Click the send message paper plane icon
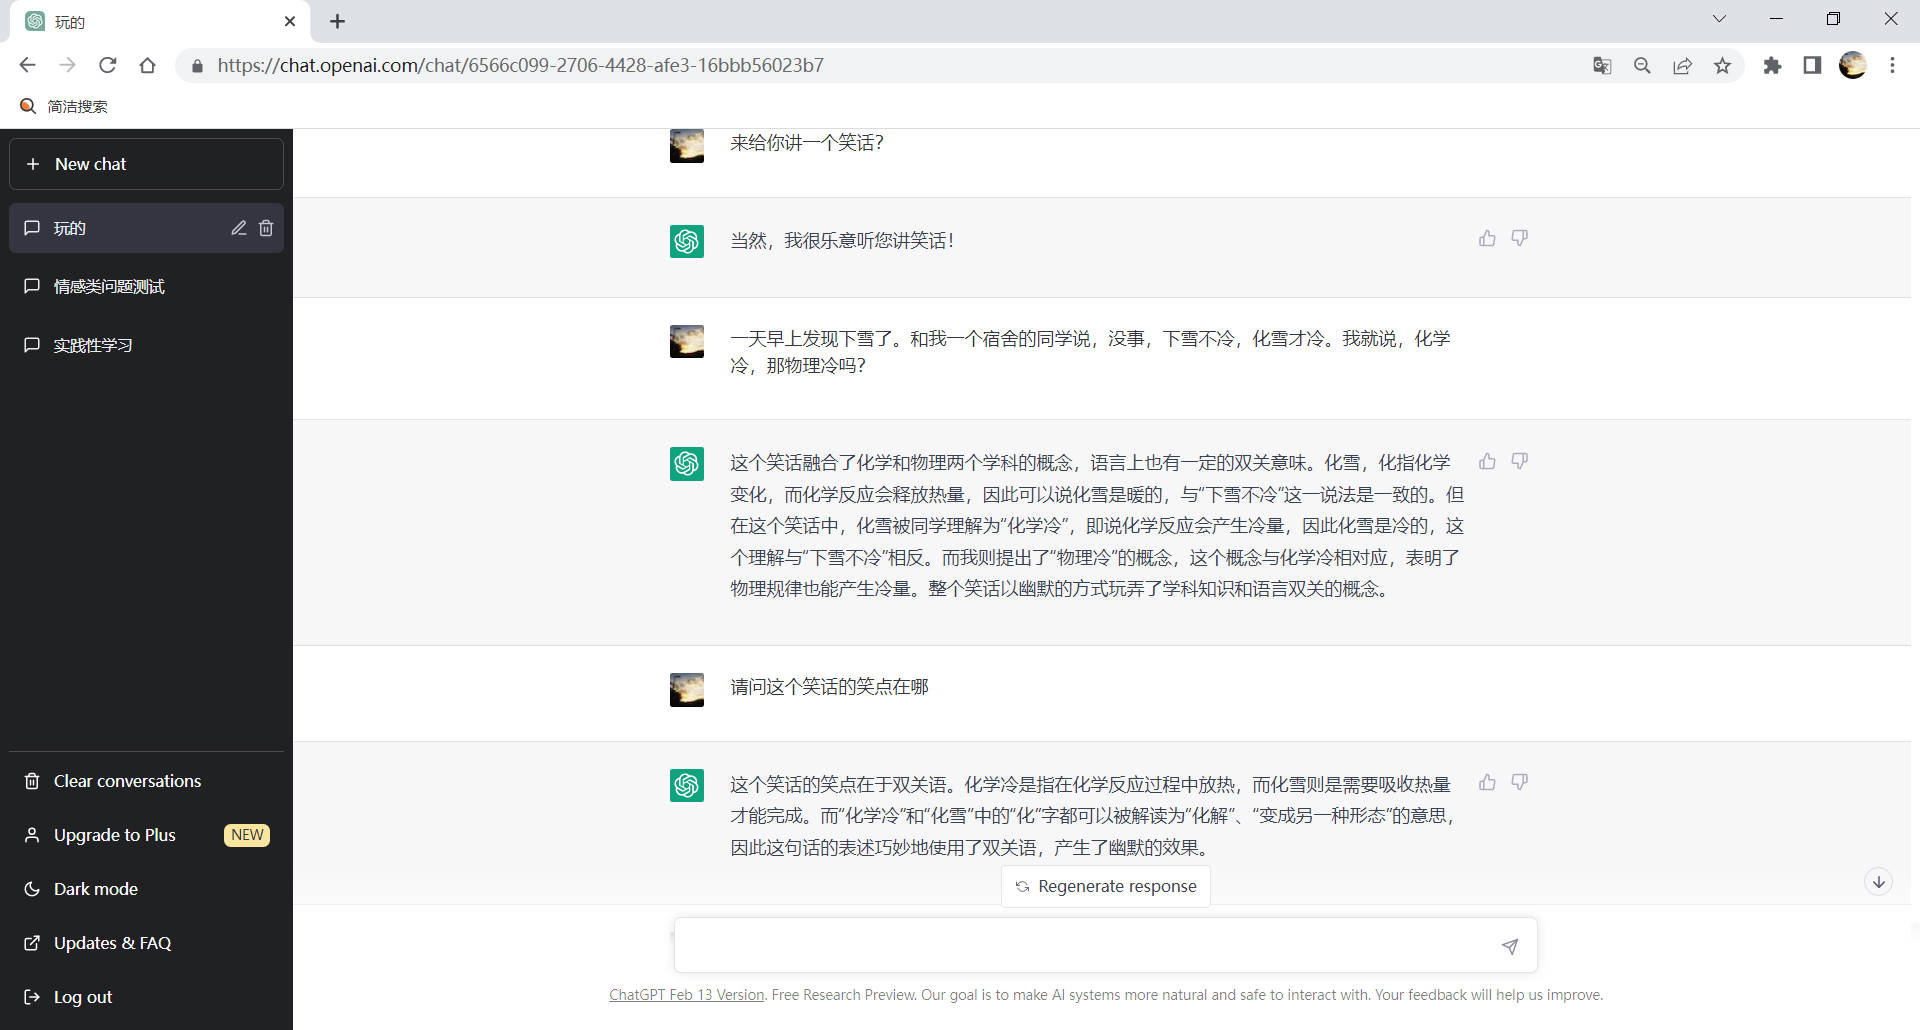The image size is (1920, 1030). tap(1509, 946)
